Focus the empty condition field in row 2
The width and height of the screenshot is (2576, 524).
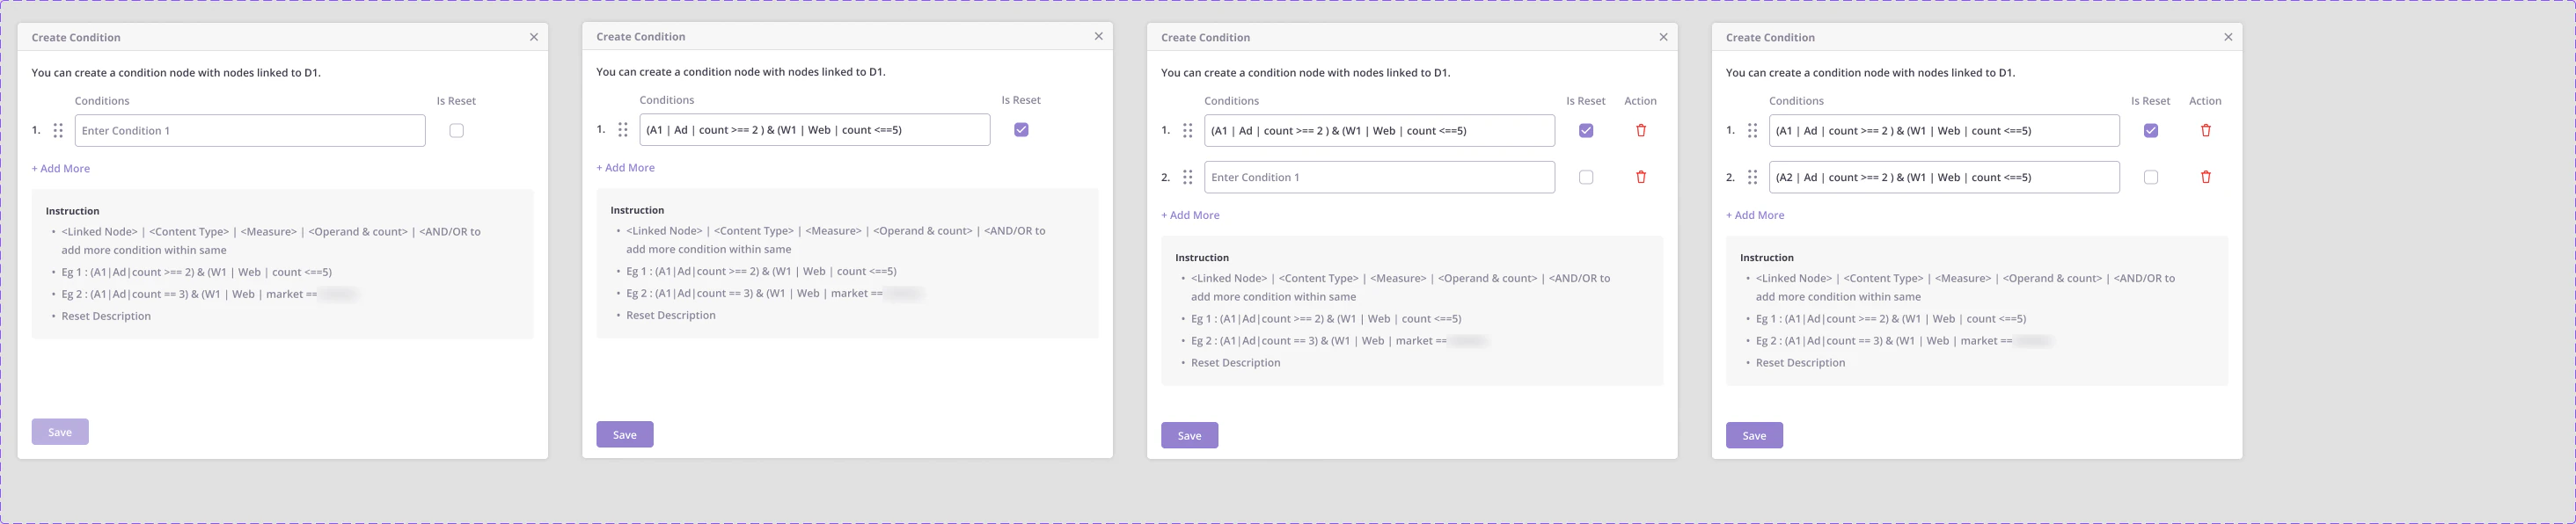tap(1380, 177)
